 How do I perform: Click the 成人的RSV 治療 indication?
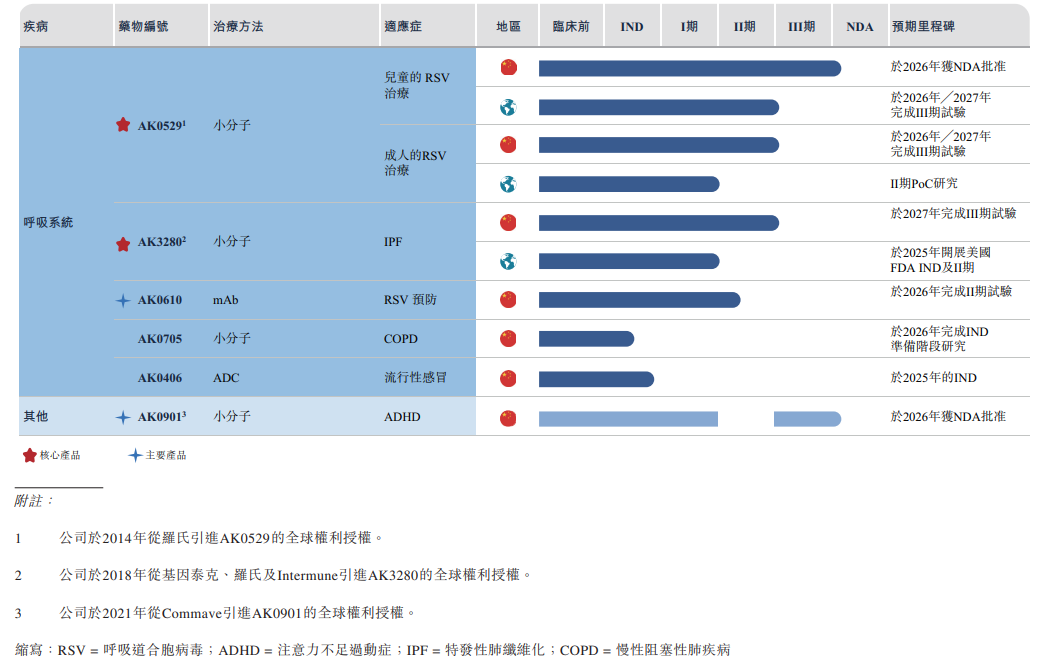point(415,163)
